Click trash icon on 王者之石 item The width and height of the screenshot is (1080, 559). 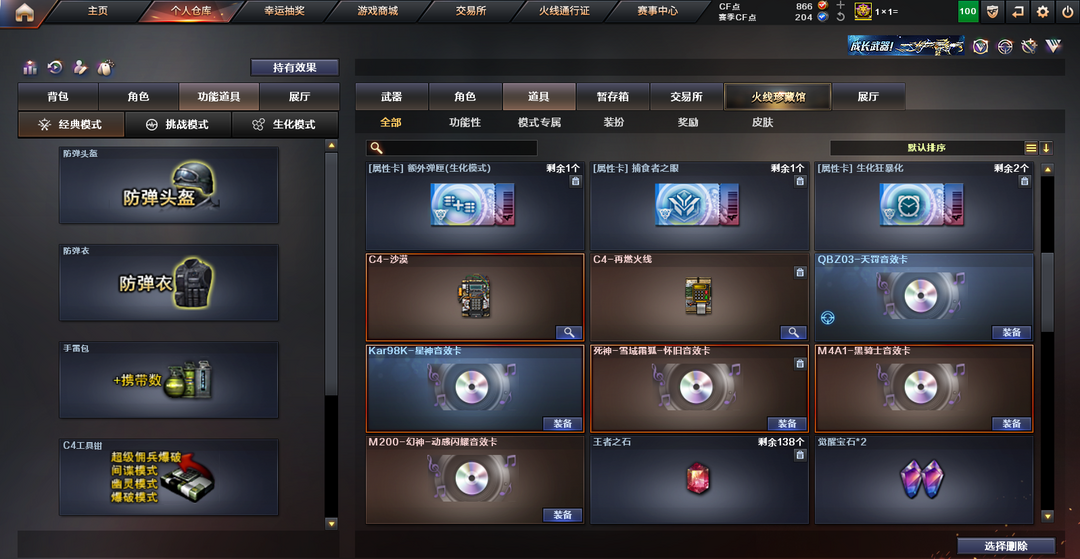pyautogui.click(x=800, y=455)
